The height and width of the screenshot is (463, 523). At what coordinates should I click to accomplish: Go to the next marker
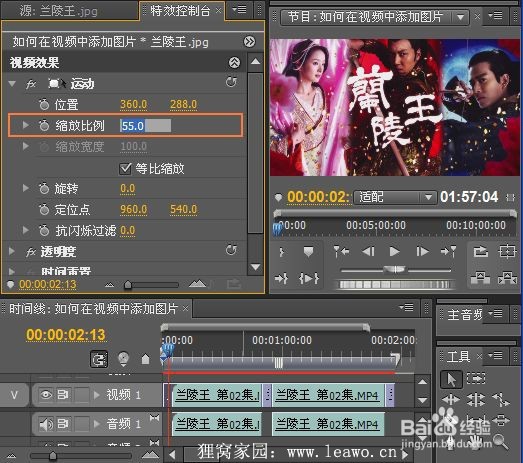pyautogui.click(x=448, y=252)
